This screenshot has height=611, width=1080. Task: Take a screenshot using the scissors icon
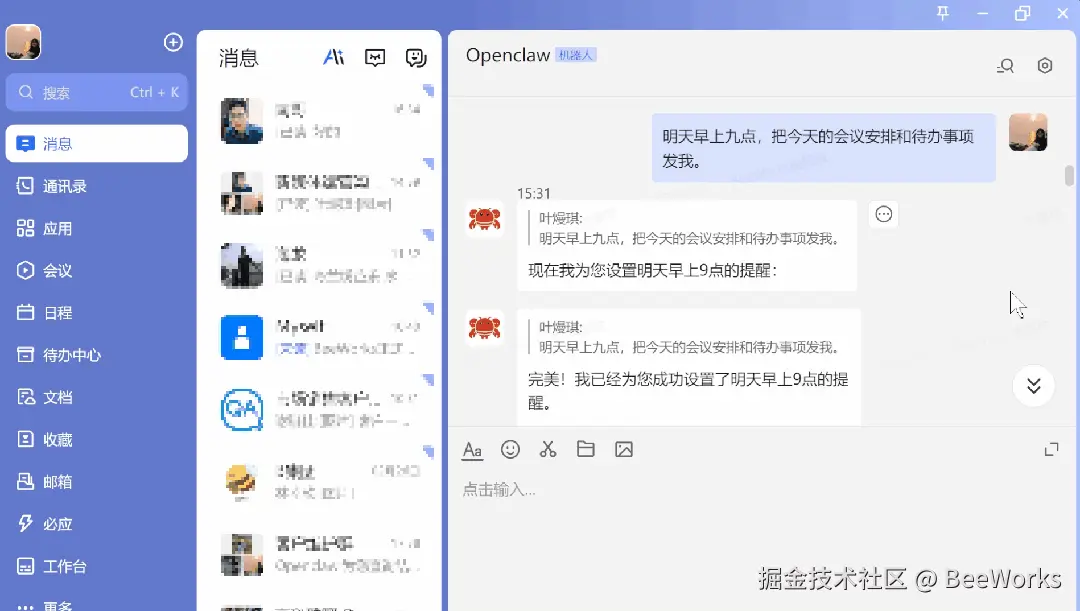(x=548, y=449)
